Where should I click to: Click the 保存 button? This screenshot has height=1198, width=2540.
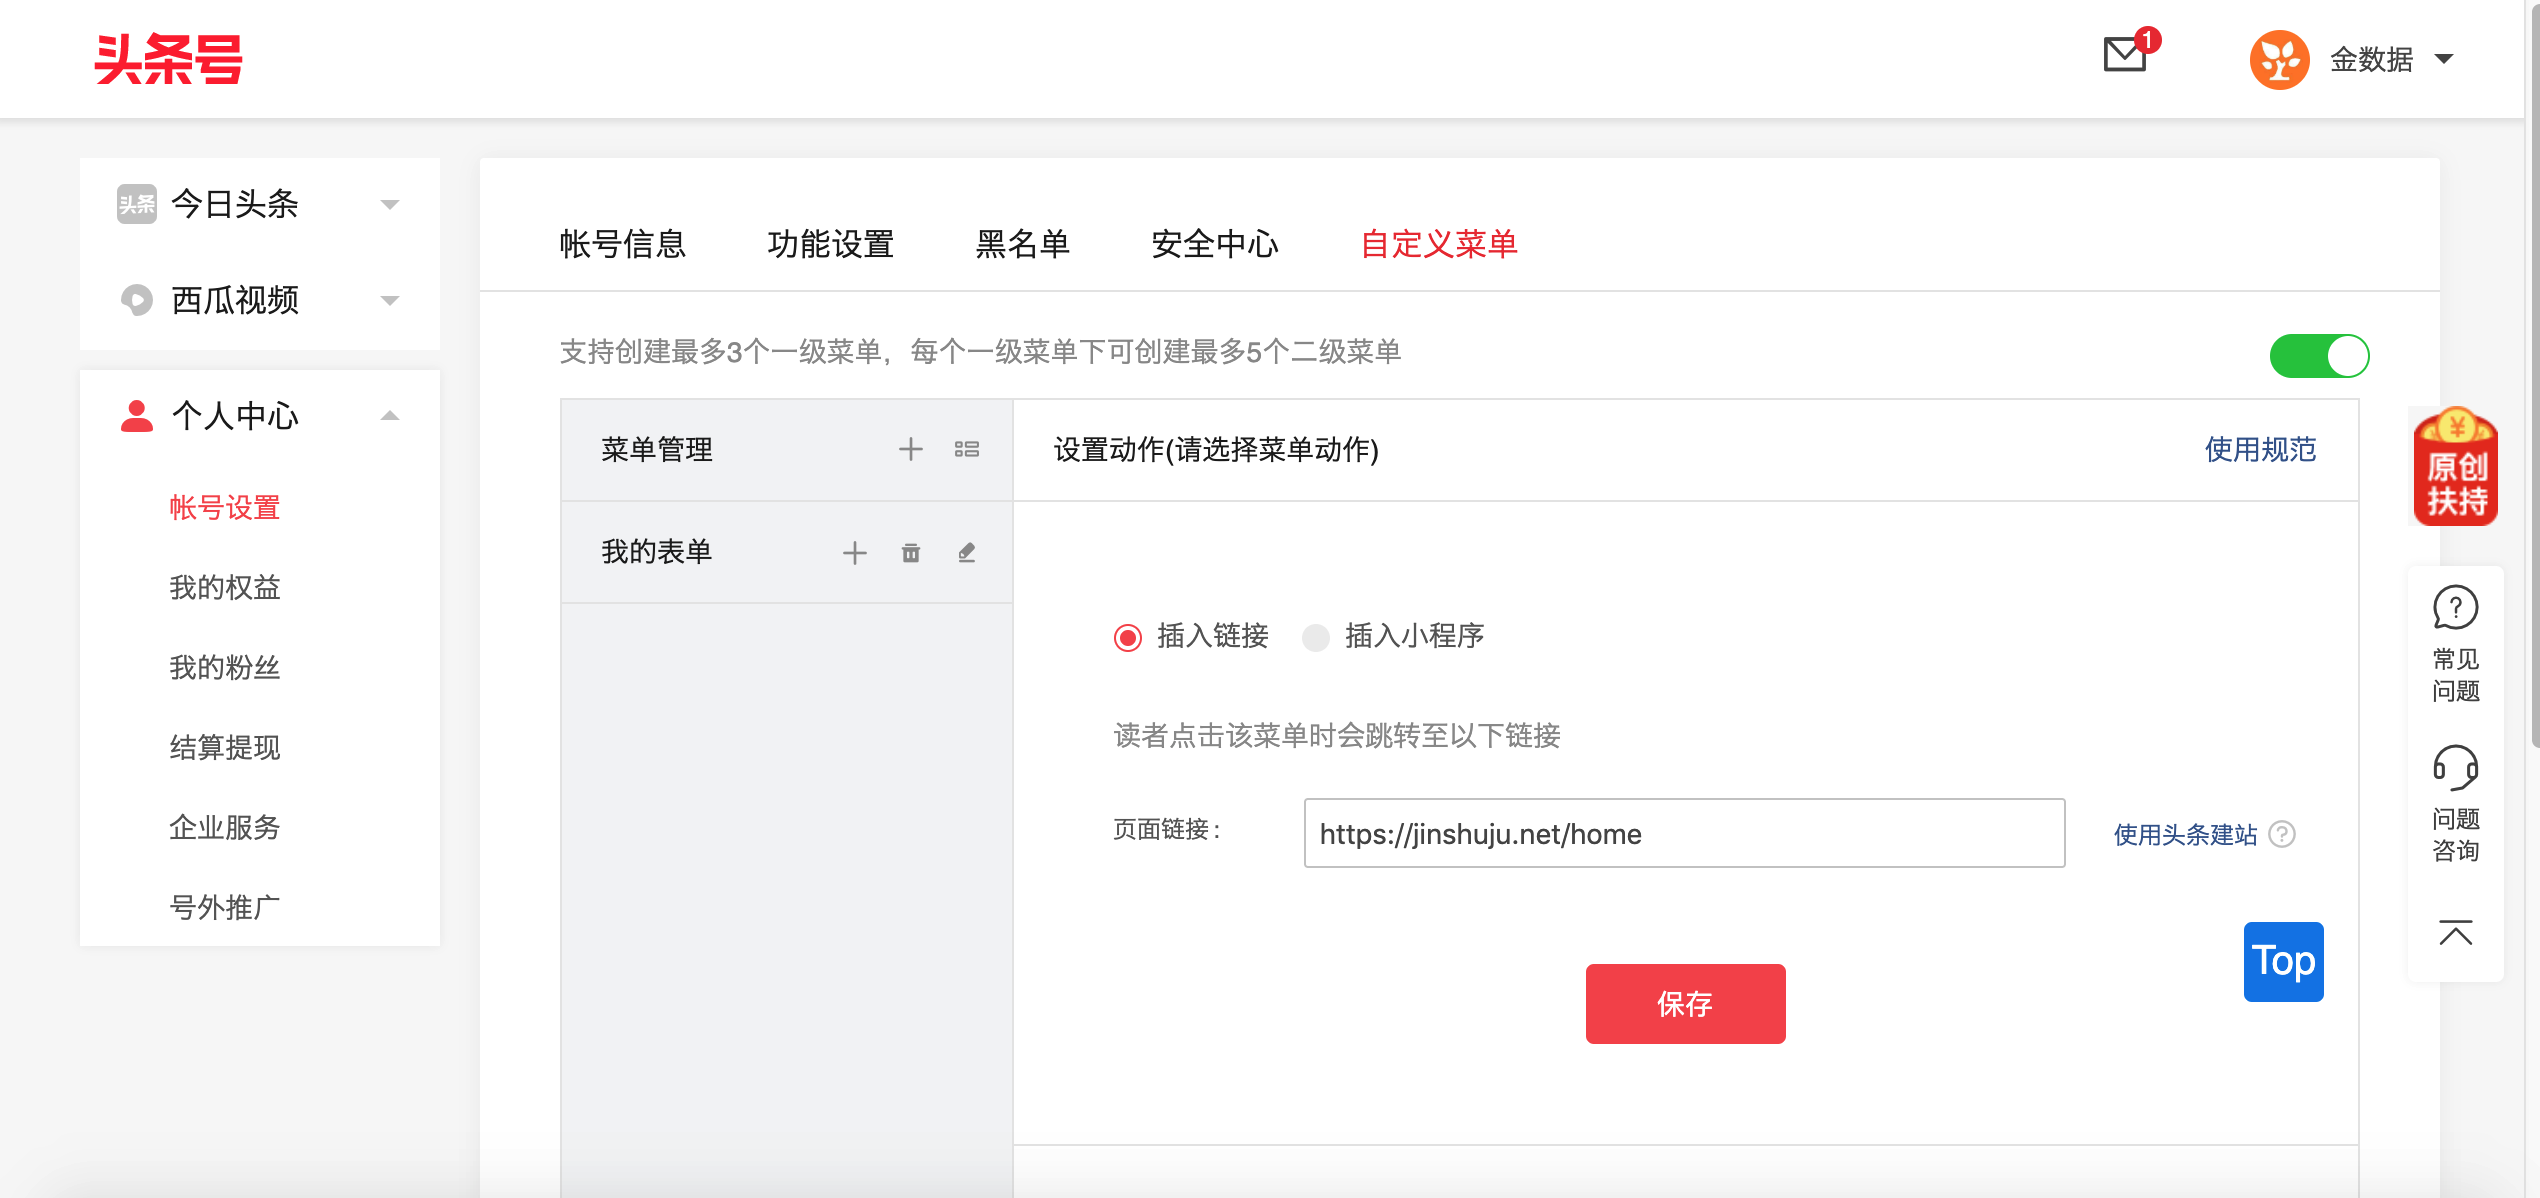pyautogui.click(x=1685, y=1004)
